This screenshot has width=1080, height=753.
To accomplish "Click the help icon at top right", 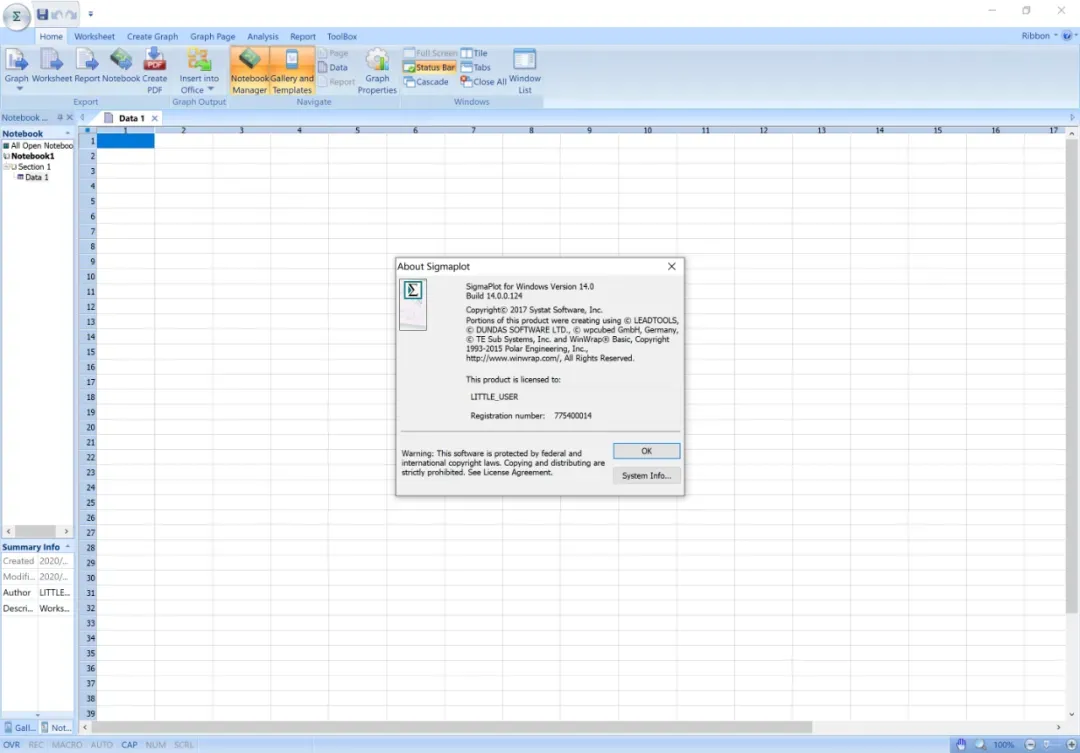I will (1067, 36).
